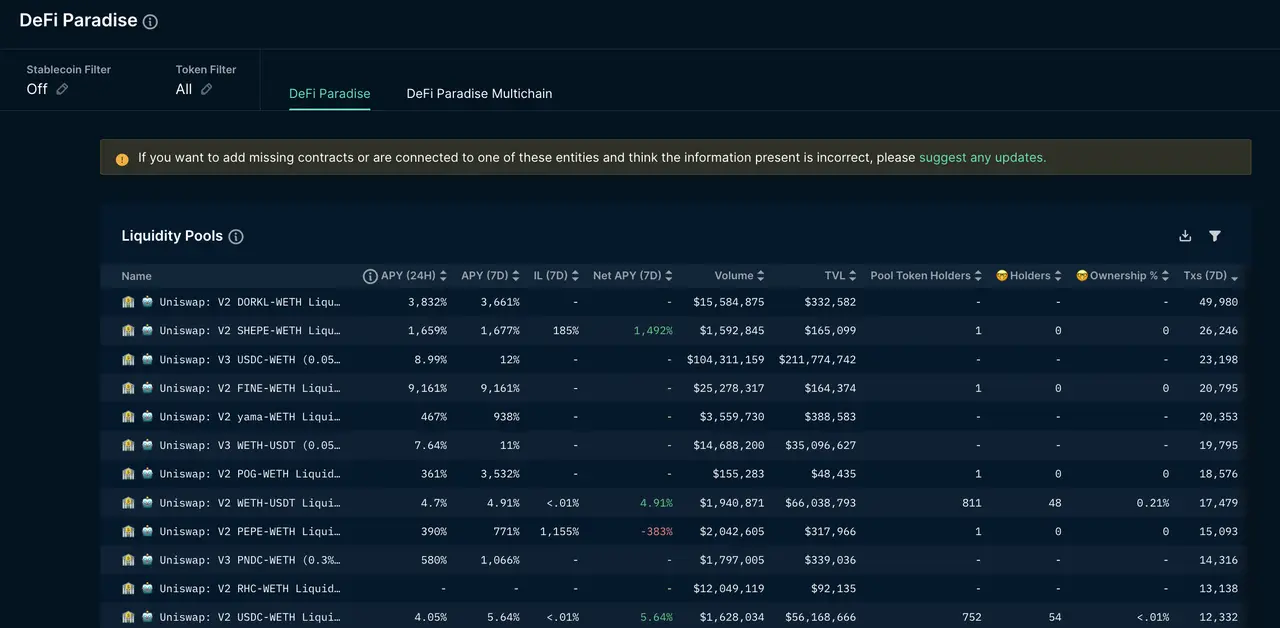Click the pencil icon for Stablecoin Filter
Viewport: 1280px width, 628px height.
[x=60, y=89]
